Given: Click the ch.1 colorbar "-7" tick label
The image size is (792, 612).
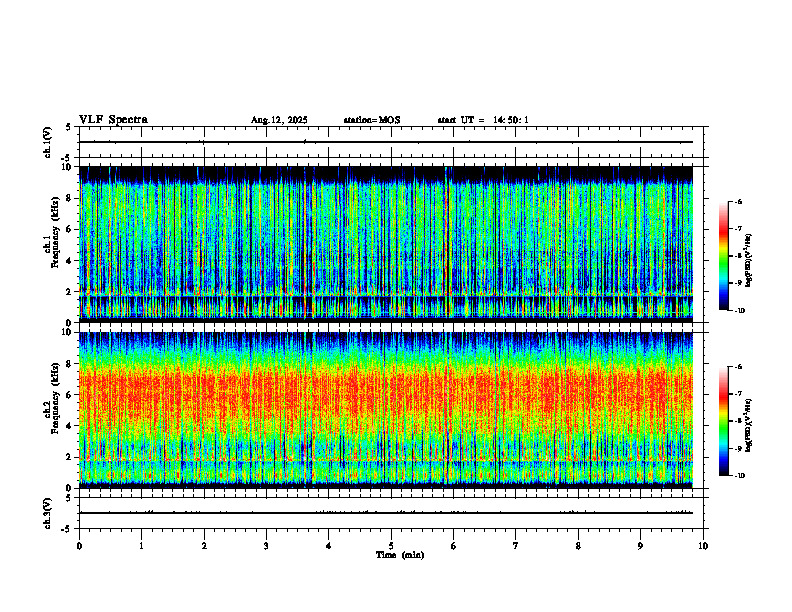Looking at the screenshot, I should pyautogui.click(x=738, y=229).
